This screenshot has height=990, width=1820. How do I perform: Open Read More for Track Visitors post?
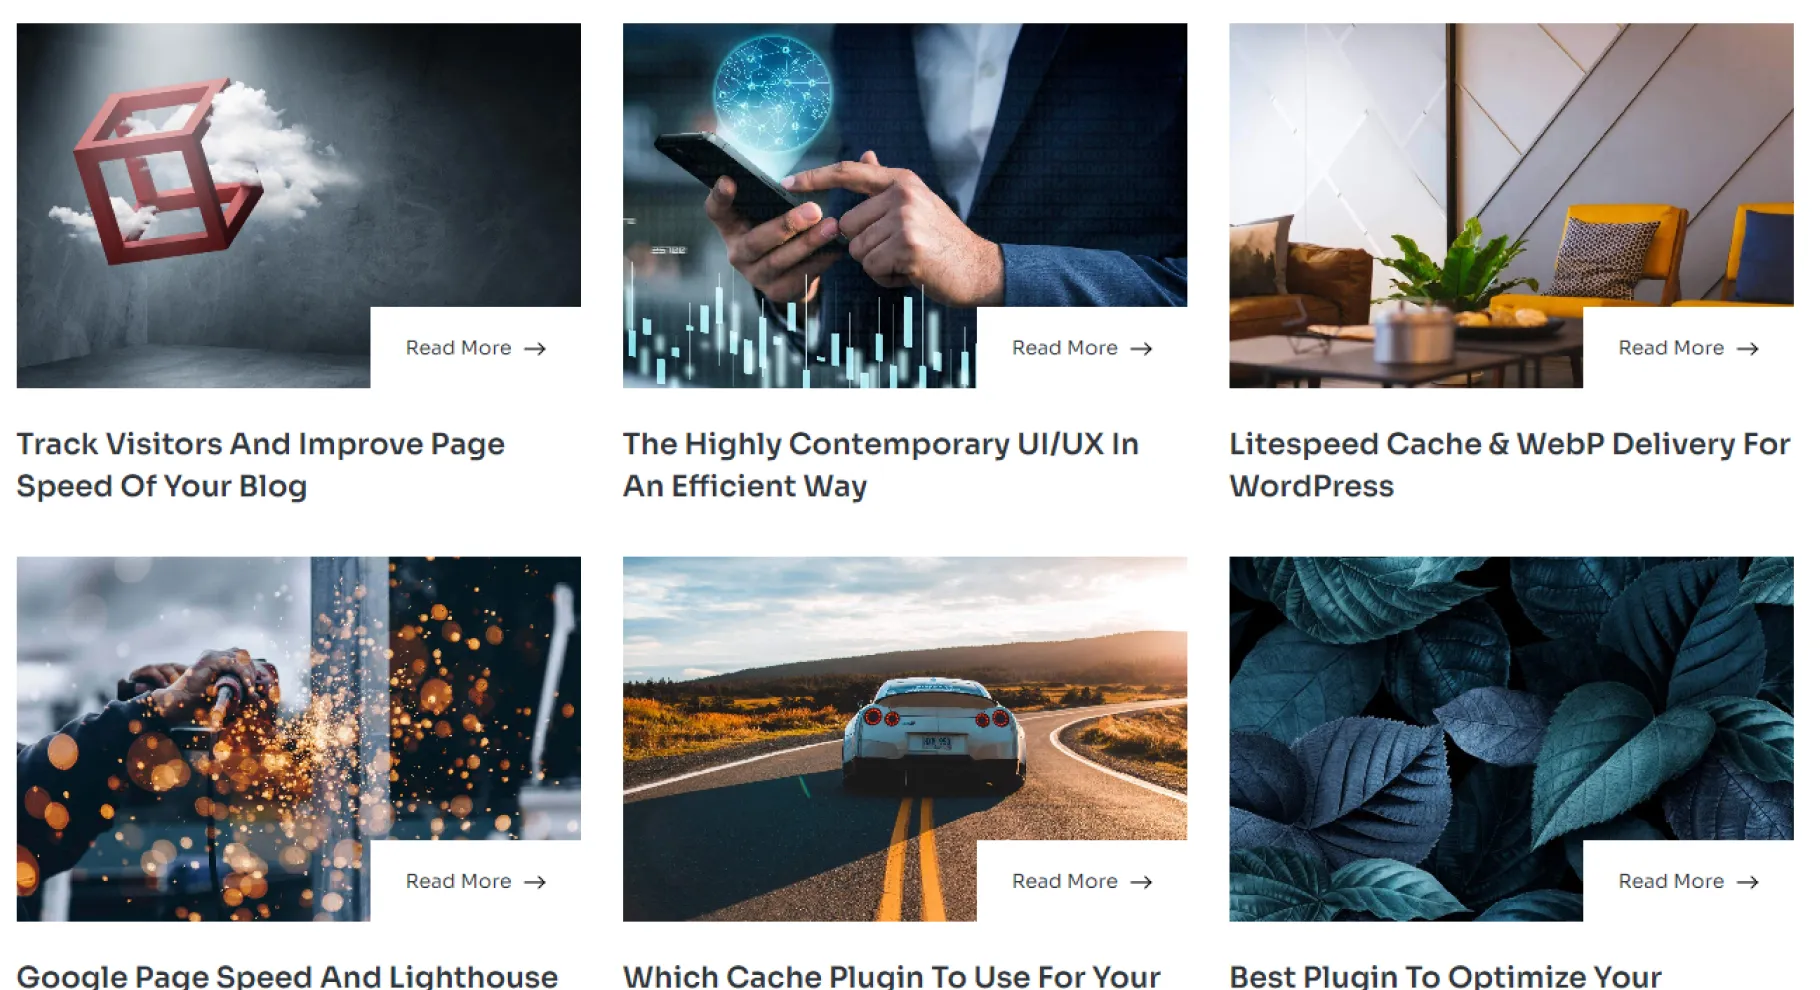pyautogui.click(x=476, y=348)
